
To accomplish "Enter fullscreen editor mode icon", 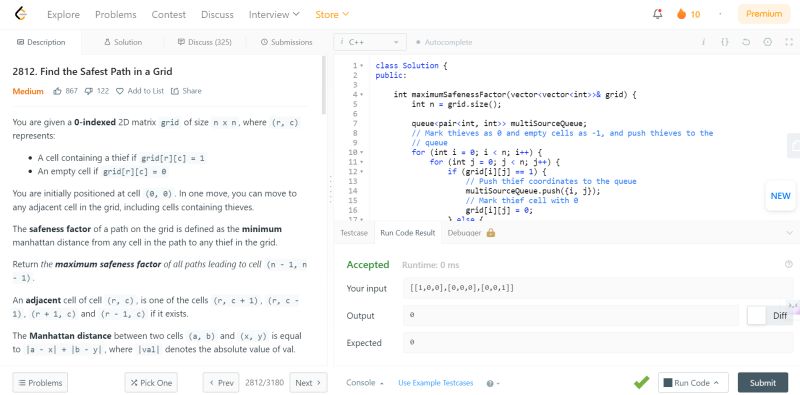I will [788, 42].
